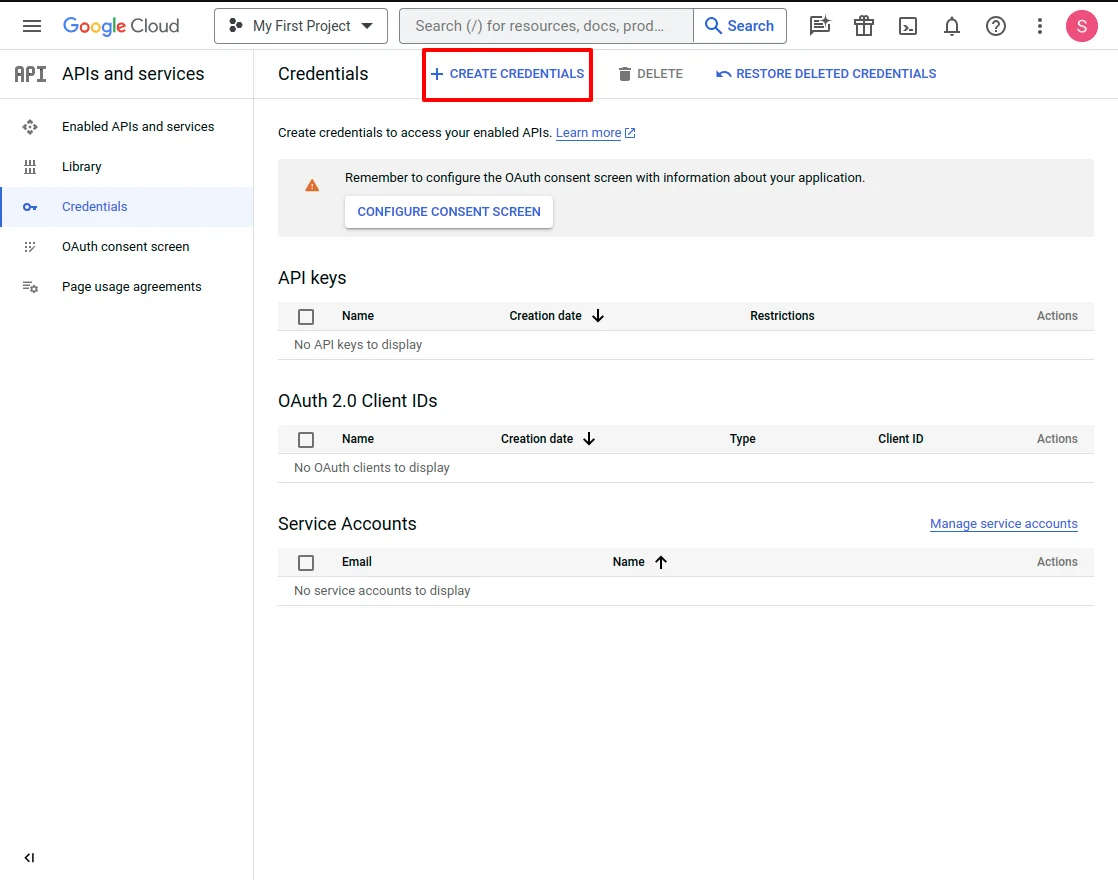Go to Enabled APIs and services
1118x880 pixels.
138,127
